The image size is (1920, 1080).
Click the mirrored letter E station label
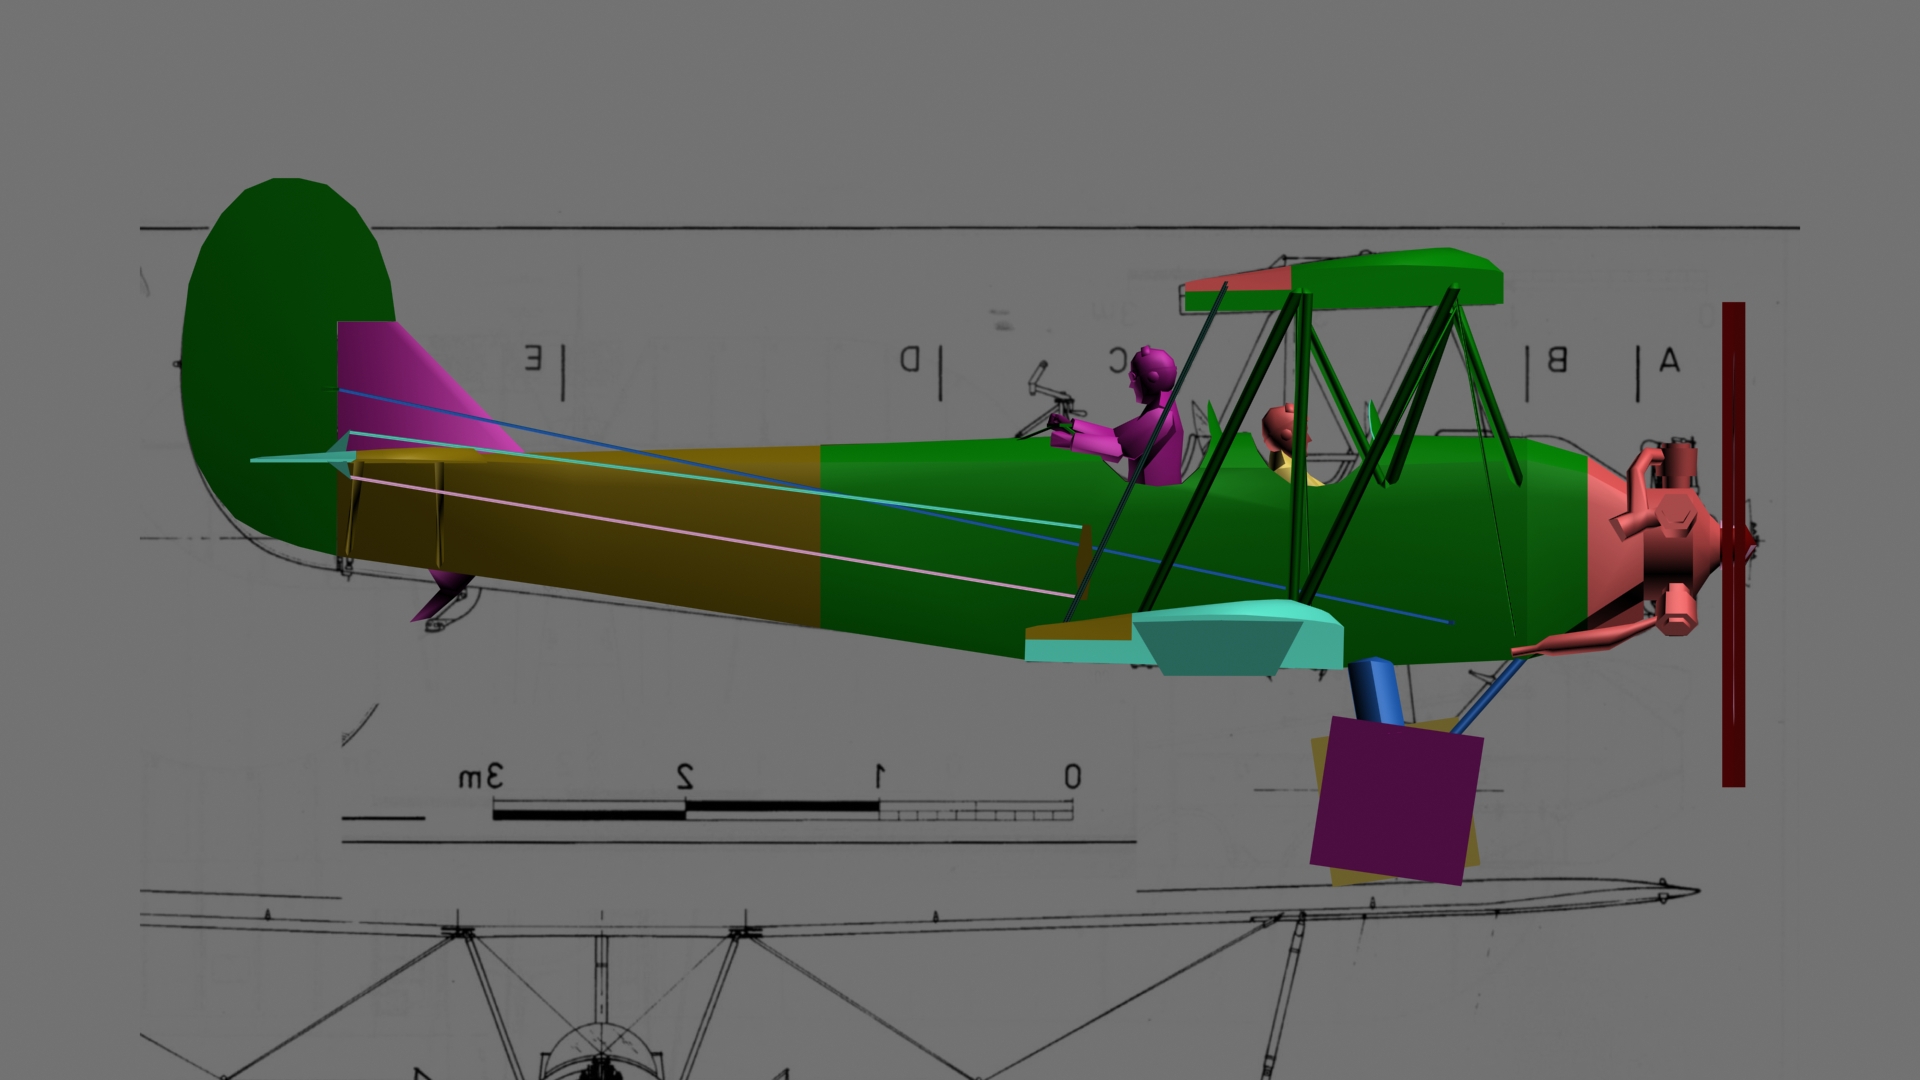point(534,359)
